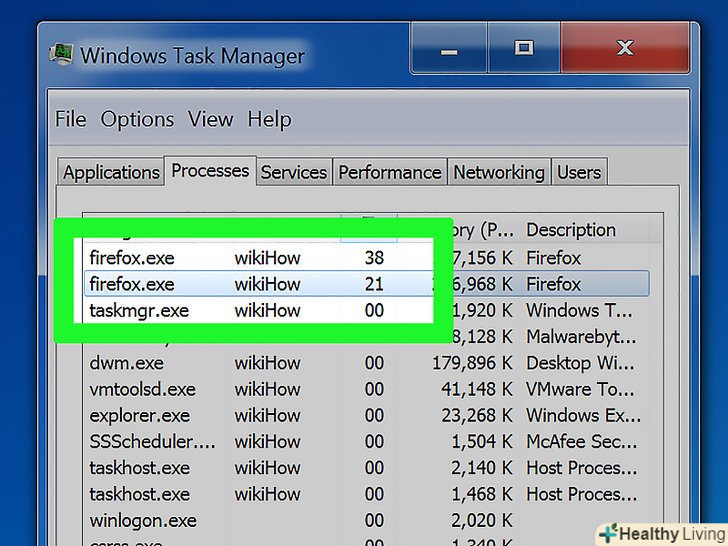Image resolution: width=728 pixels, height=546 pixels.
Task: Switch to the Users tab
Action: click(579, 172)
